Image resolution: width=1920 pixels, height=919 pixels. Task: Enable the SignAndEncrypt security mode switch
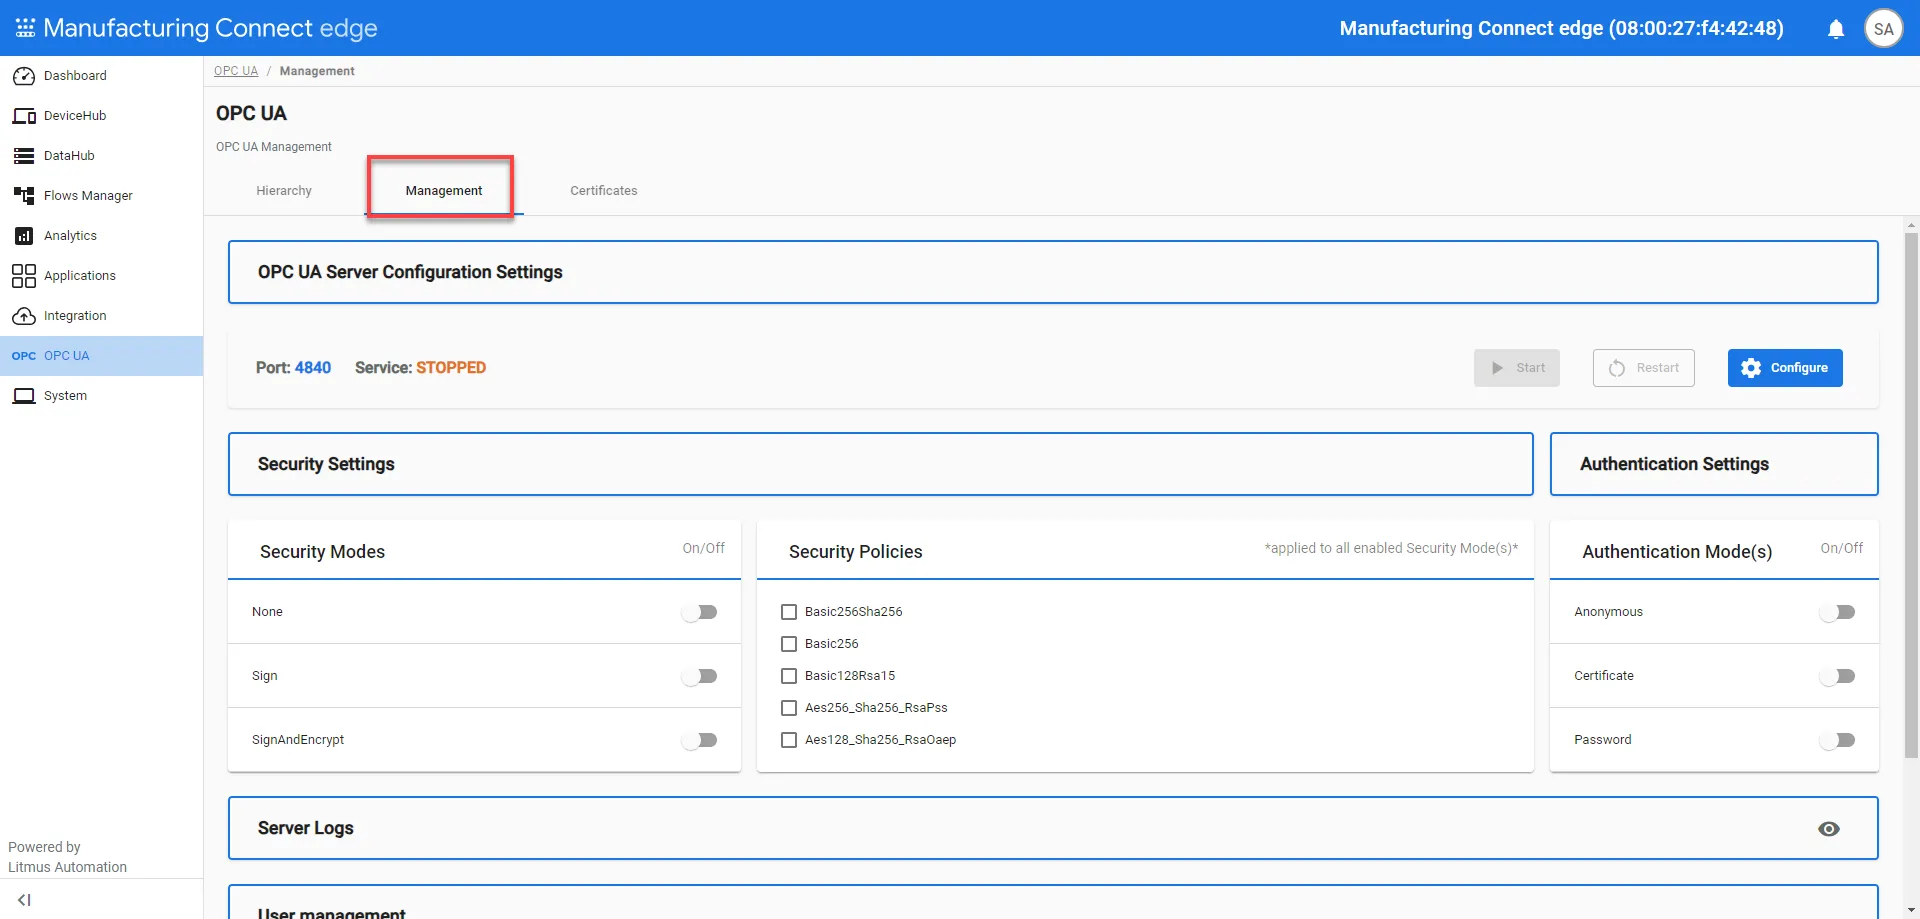pos(700,740)
